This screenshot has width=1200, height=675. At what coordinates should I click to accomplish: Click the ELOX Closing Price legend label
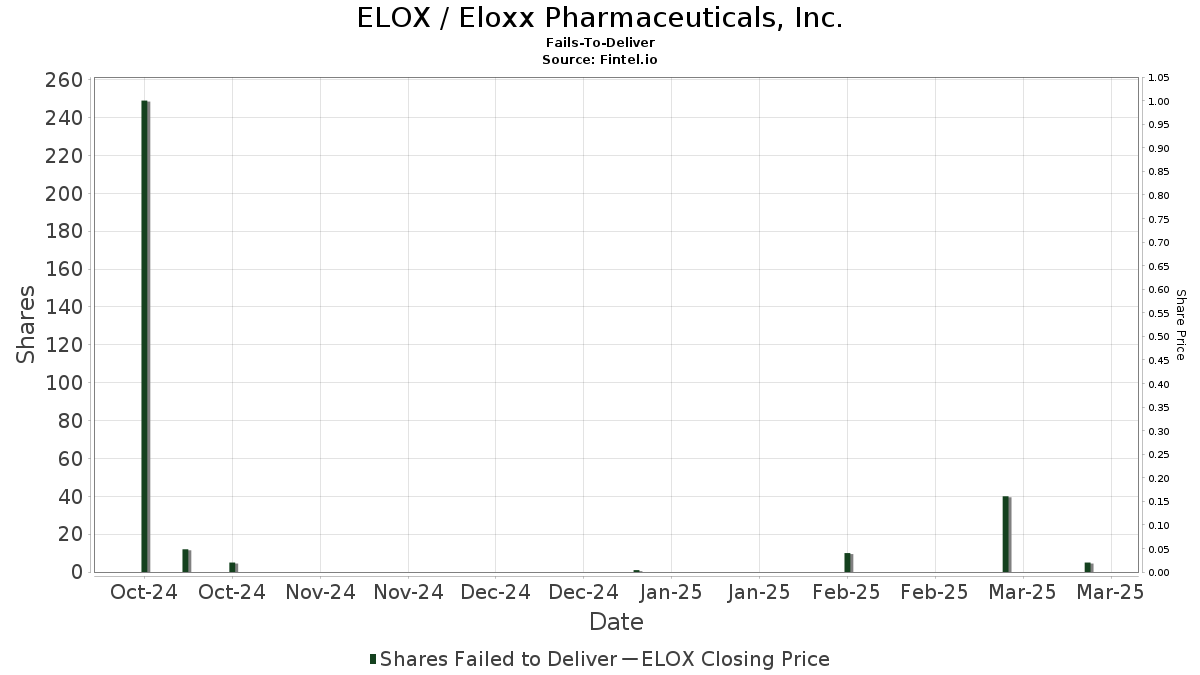735,659
